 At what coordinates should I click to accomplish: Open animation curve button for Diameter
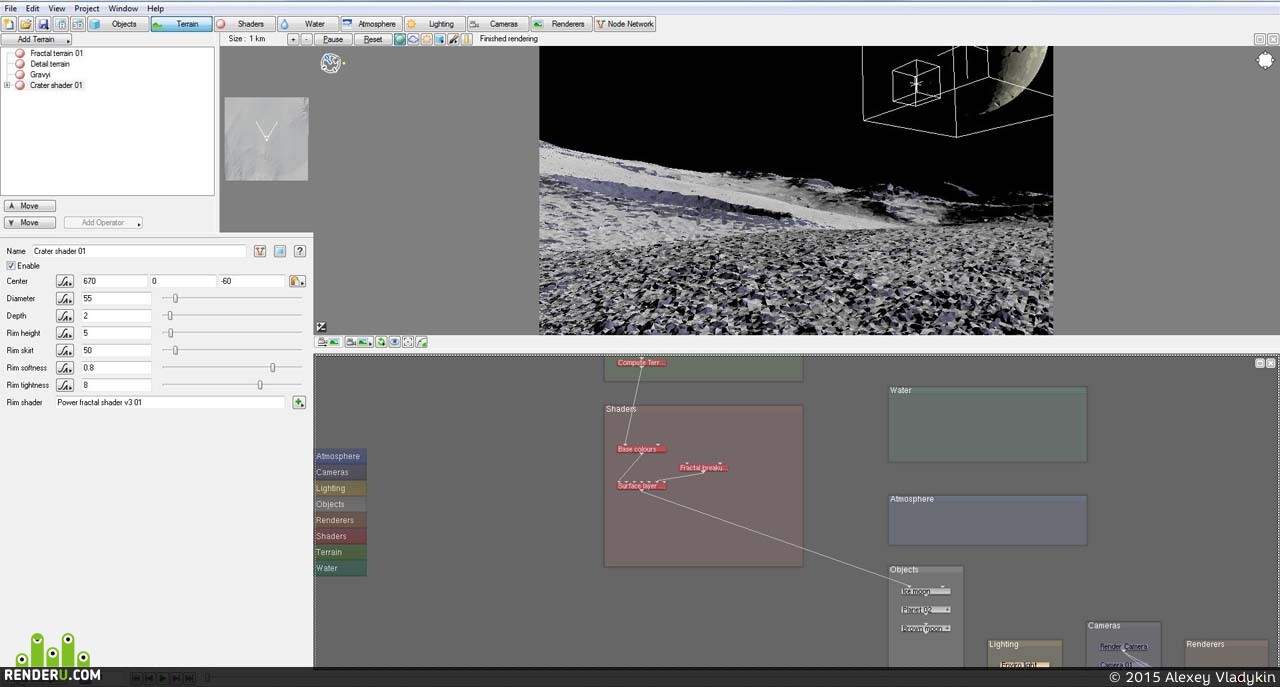click(65, 298)
